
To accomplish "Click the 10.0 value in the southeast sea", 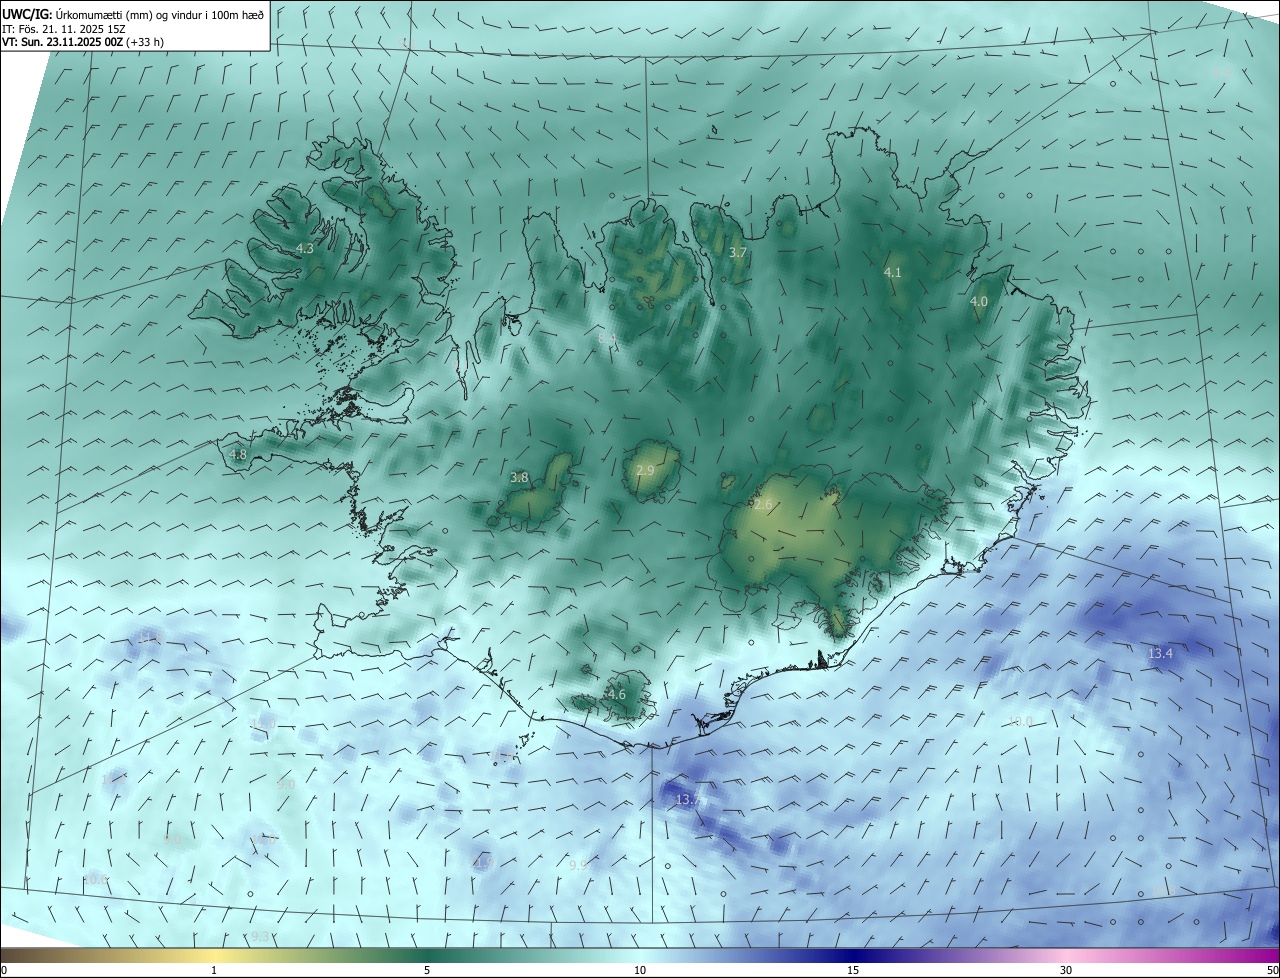I will (x=1020, y=721).
